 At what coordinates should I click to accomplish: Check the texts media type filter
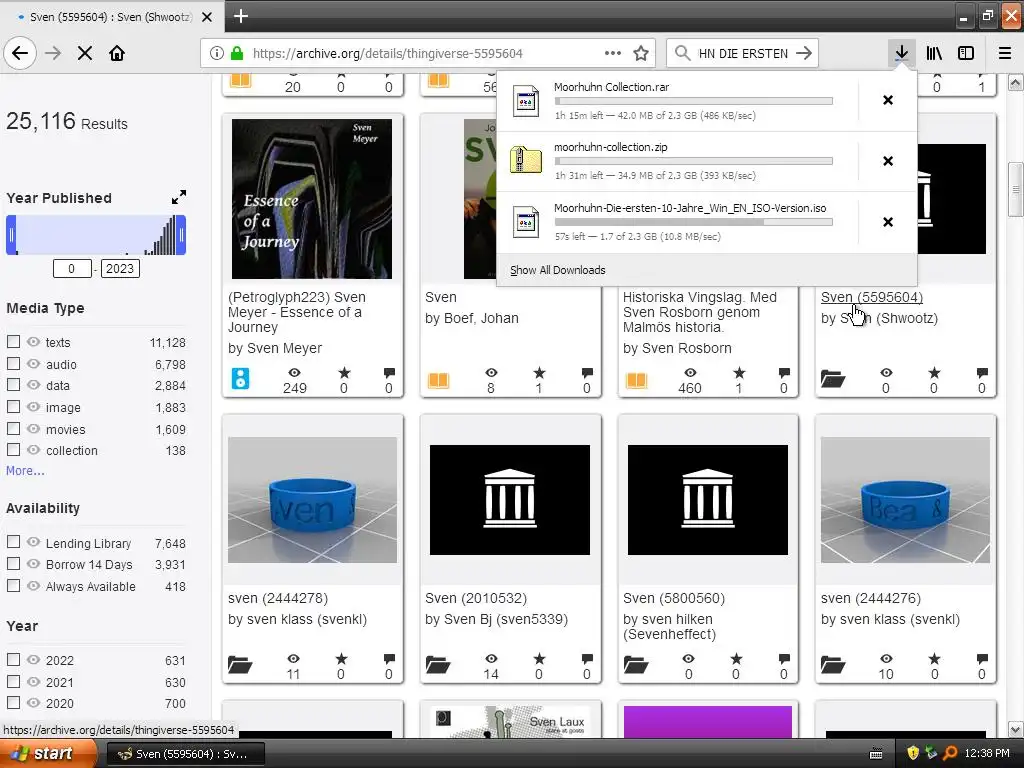pos(13,342)
